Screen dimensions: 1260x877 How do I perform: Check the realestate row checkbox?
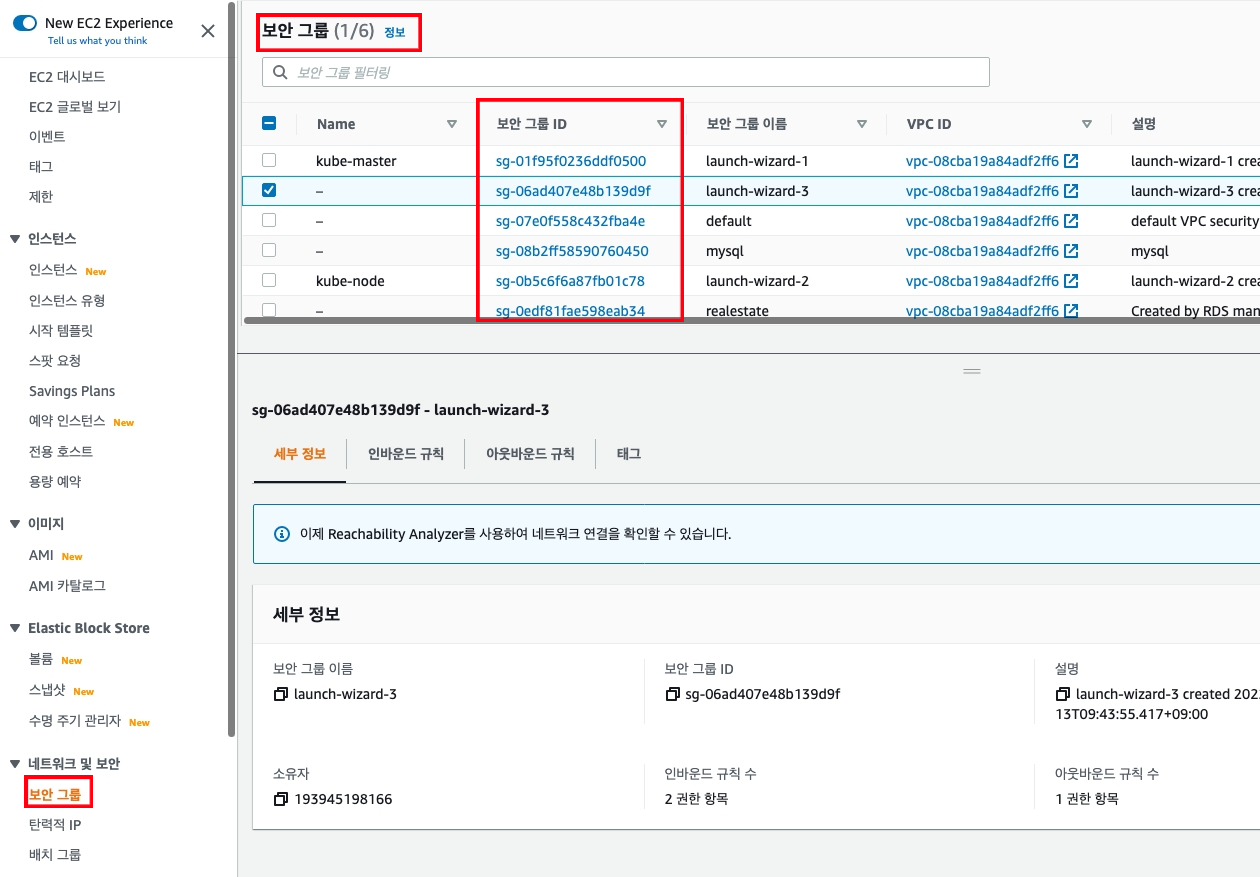pos(269,310)
